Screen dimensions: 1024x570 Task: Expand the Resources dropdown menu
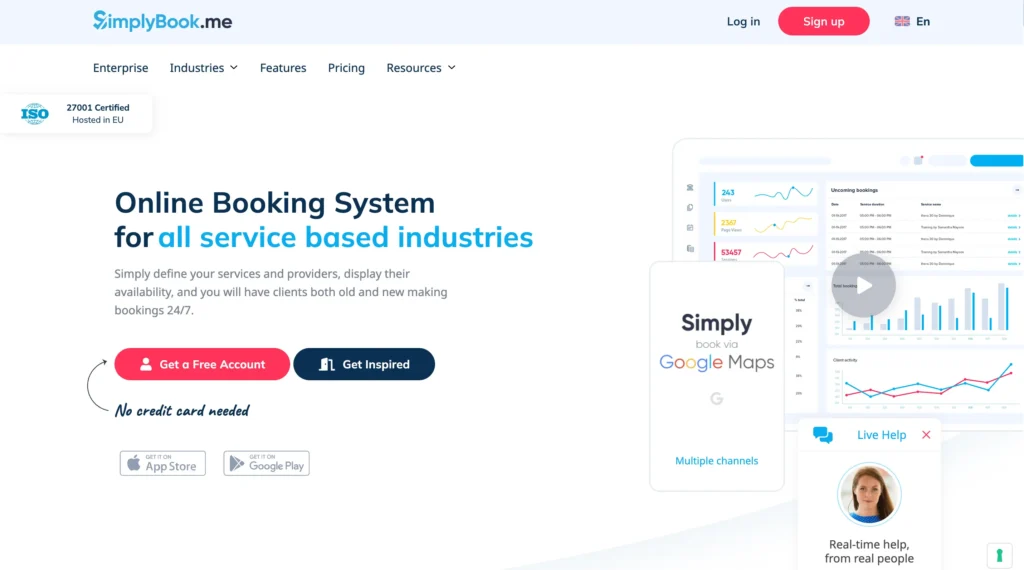point(421,68)
